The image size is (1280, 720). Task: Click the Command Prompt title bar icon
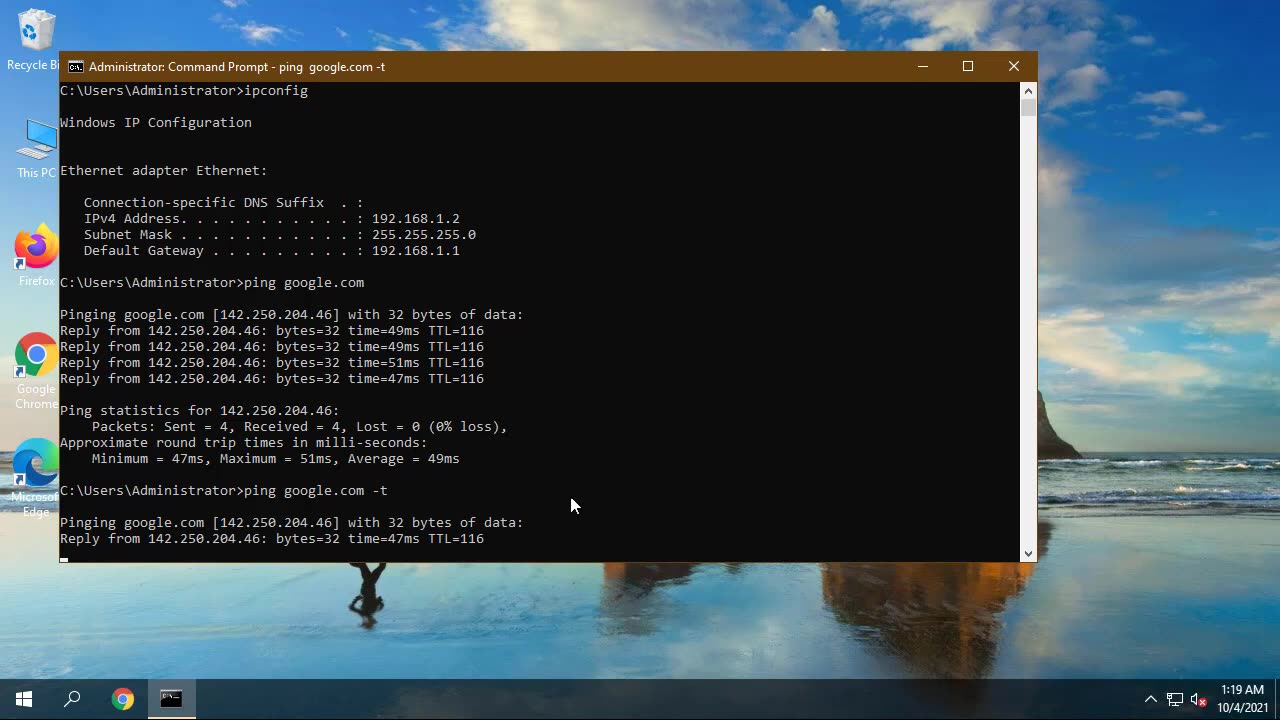[x=76, y=67]
